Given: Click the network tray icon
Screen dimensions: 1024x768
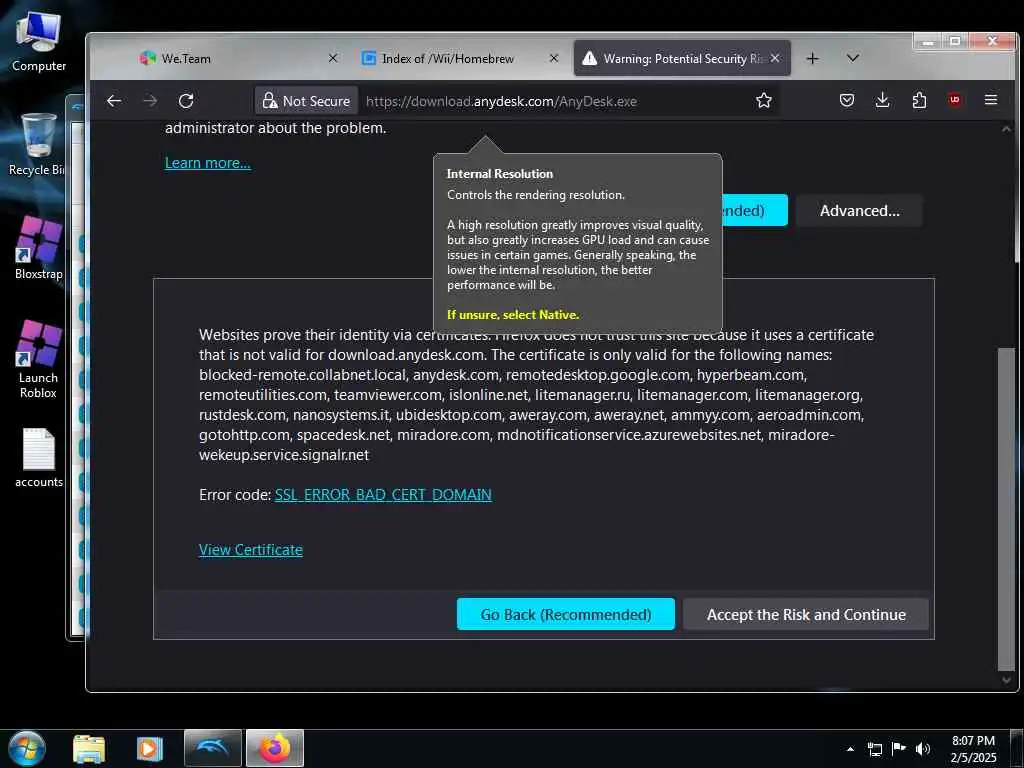Looking at the screenshot, I should coord(875,748).
